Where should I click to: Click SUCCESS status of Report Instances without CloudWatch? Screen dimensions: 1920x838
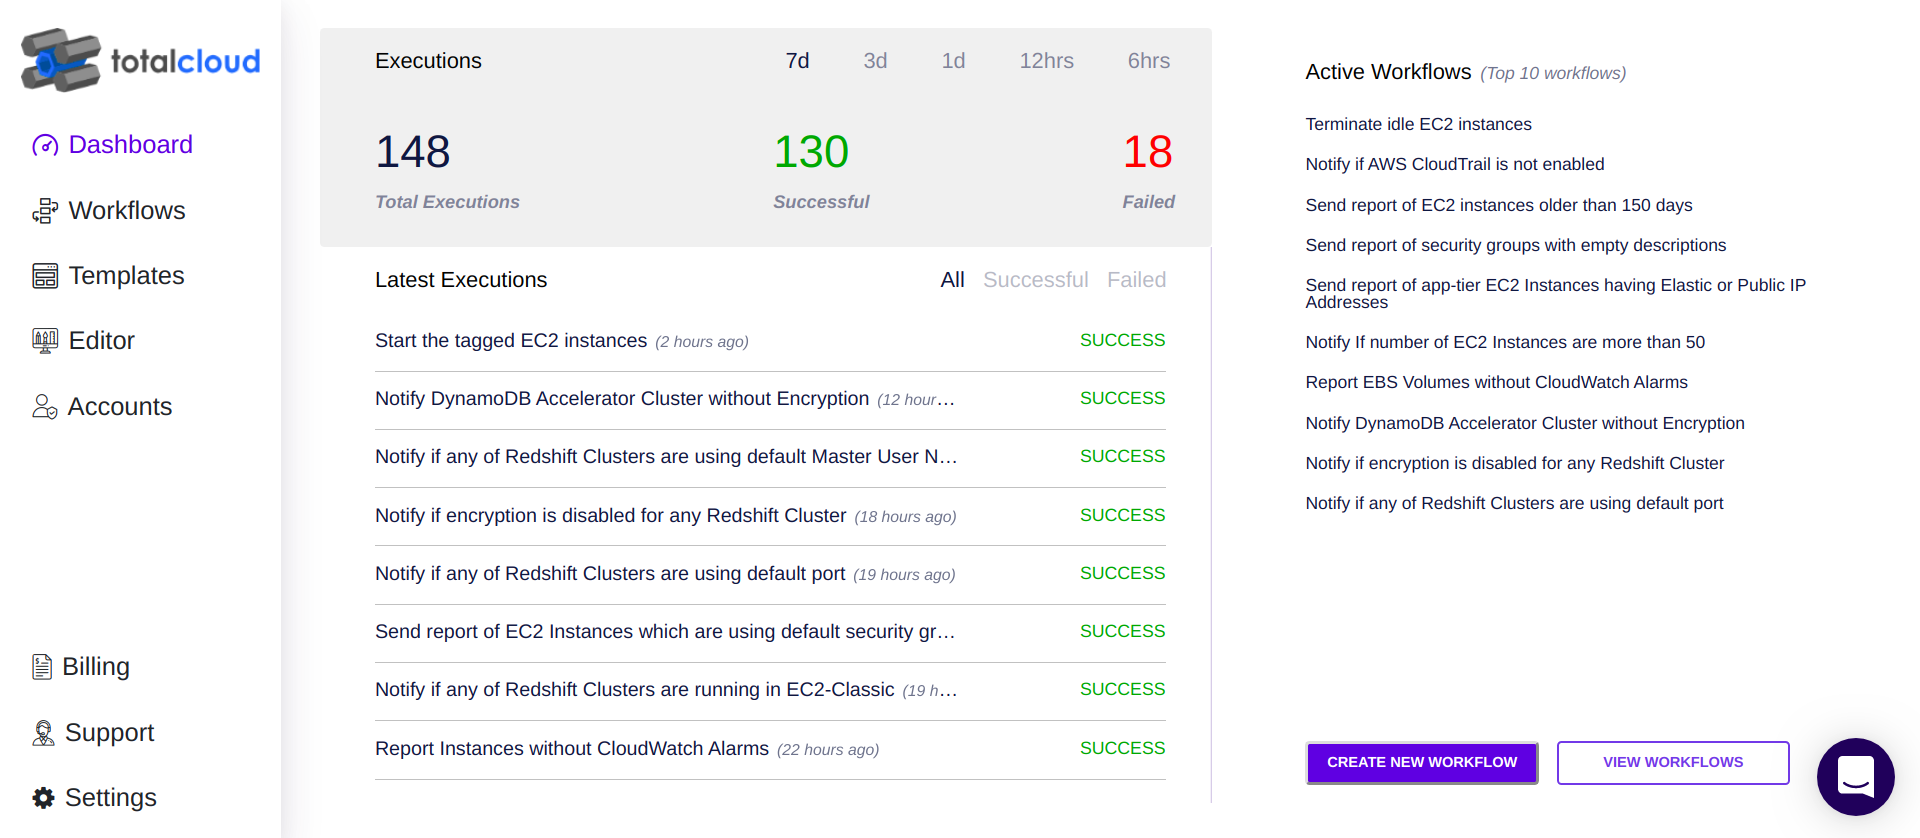coord(1122,748)
